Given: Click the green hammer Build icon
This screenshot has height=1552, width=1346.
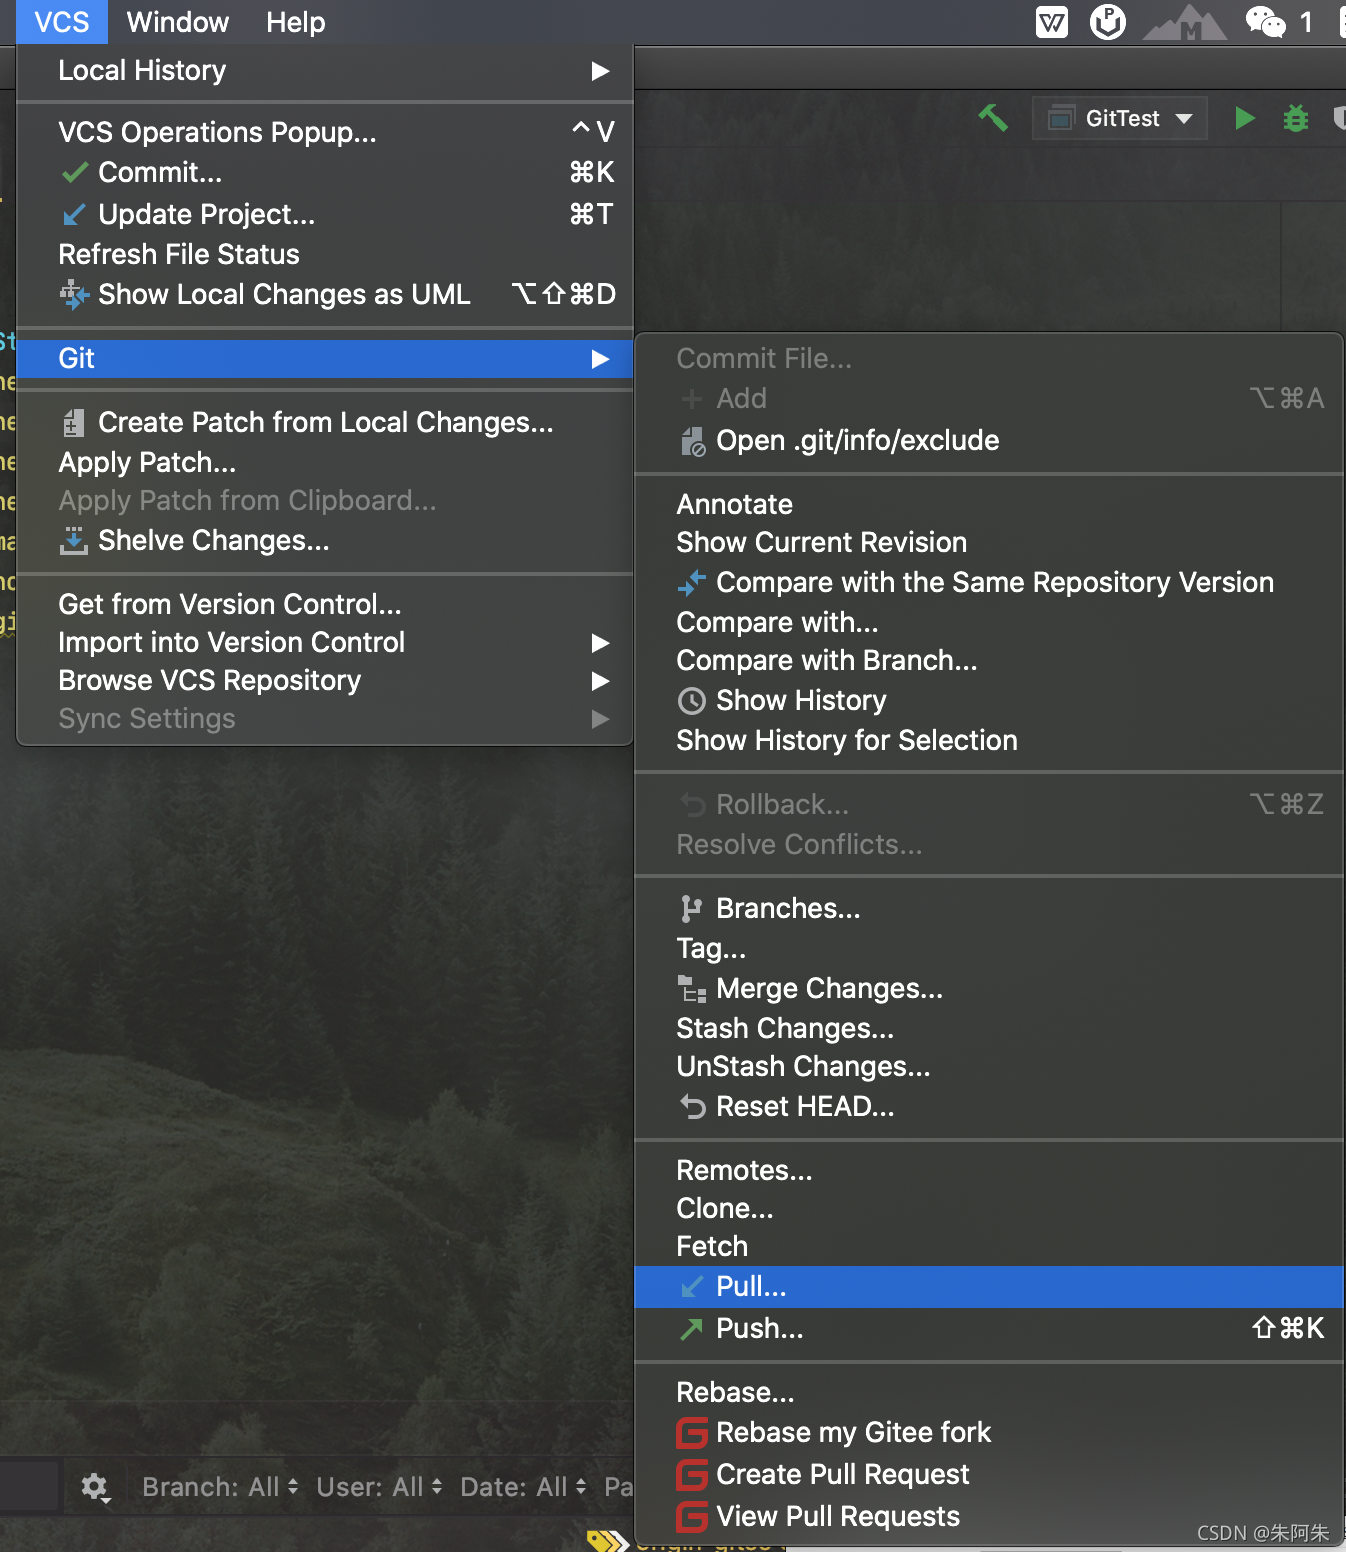Looking at the screenshot, I should [x=993, y=118].
